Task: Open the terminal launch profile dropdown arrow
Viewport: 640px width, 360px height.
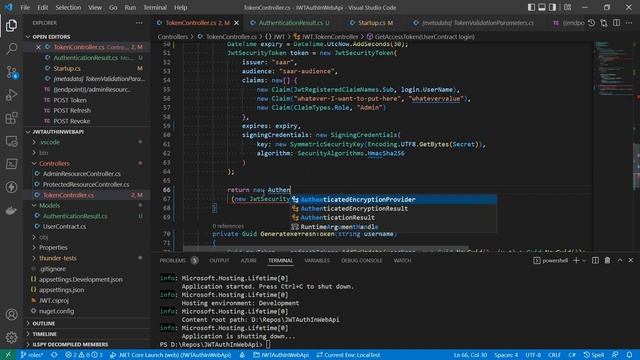Action: (584, 260)
